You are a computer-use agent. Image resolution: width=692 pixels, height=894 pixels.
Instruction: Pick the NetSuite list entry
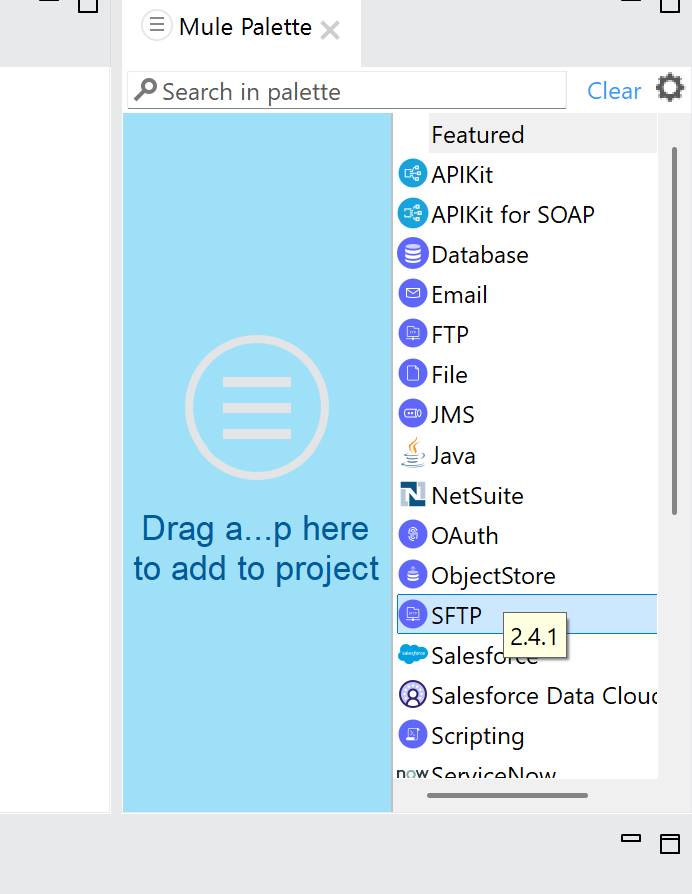point(478,495)
